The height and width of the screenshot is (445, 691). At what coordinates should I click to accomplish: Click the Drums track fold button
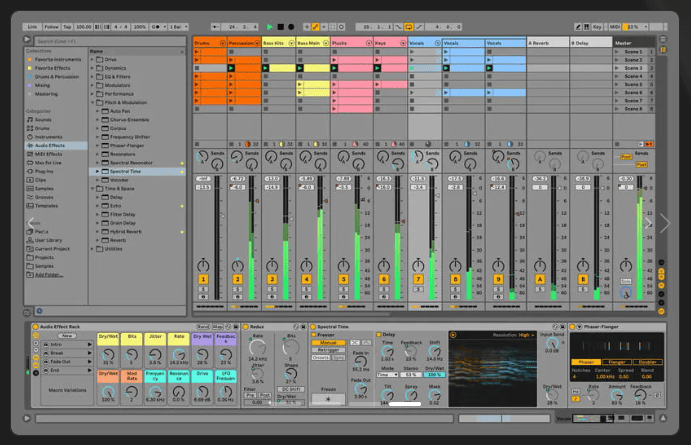[222, 43]
